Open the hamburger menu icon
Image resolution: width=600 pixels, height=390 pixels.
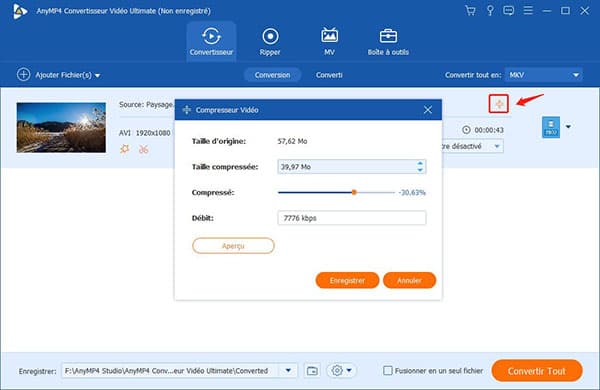(528, 10)
